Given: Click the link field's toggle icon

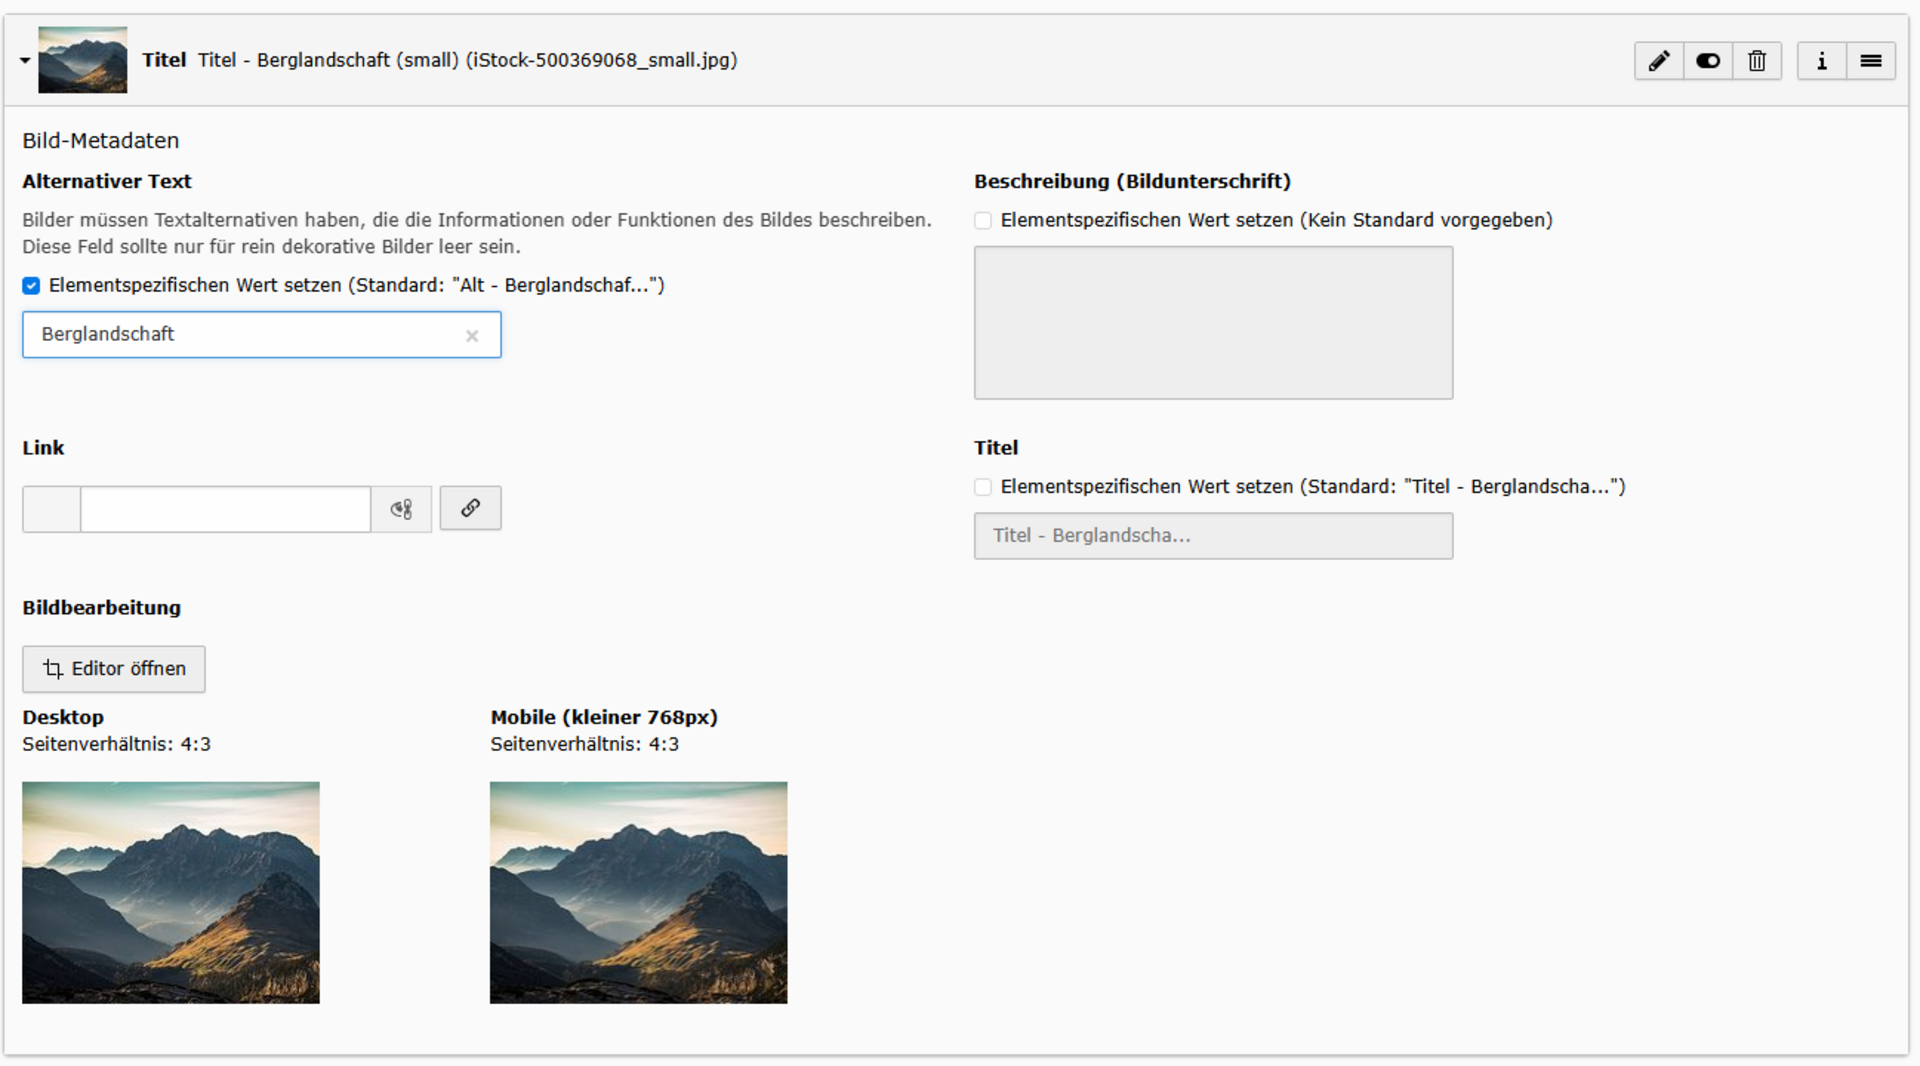Looking at the screenshot, I should tap(401, 509).
